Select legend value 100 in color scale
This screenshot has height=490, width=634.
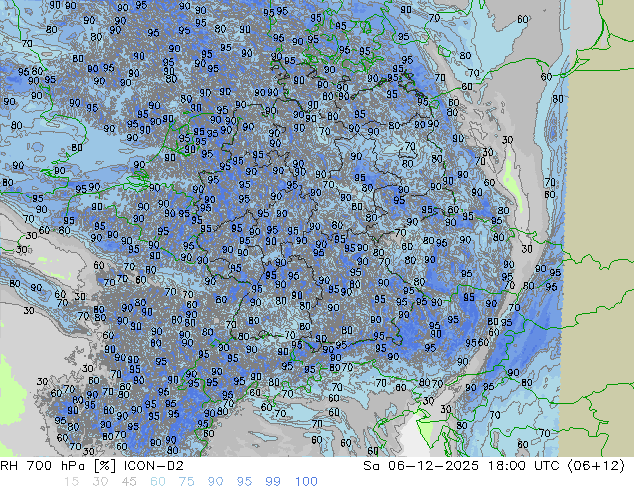click(306, 482)
